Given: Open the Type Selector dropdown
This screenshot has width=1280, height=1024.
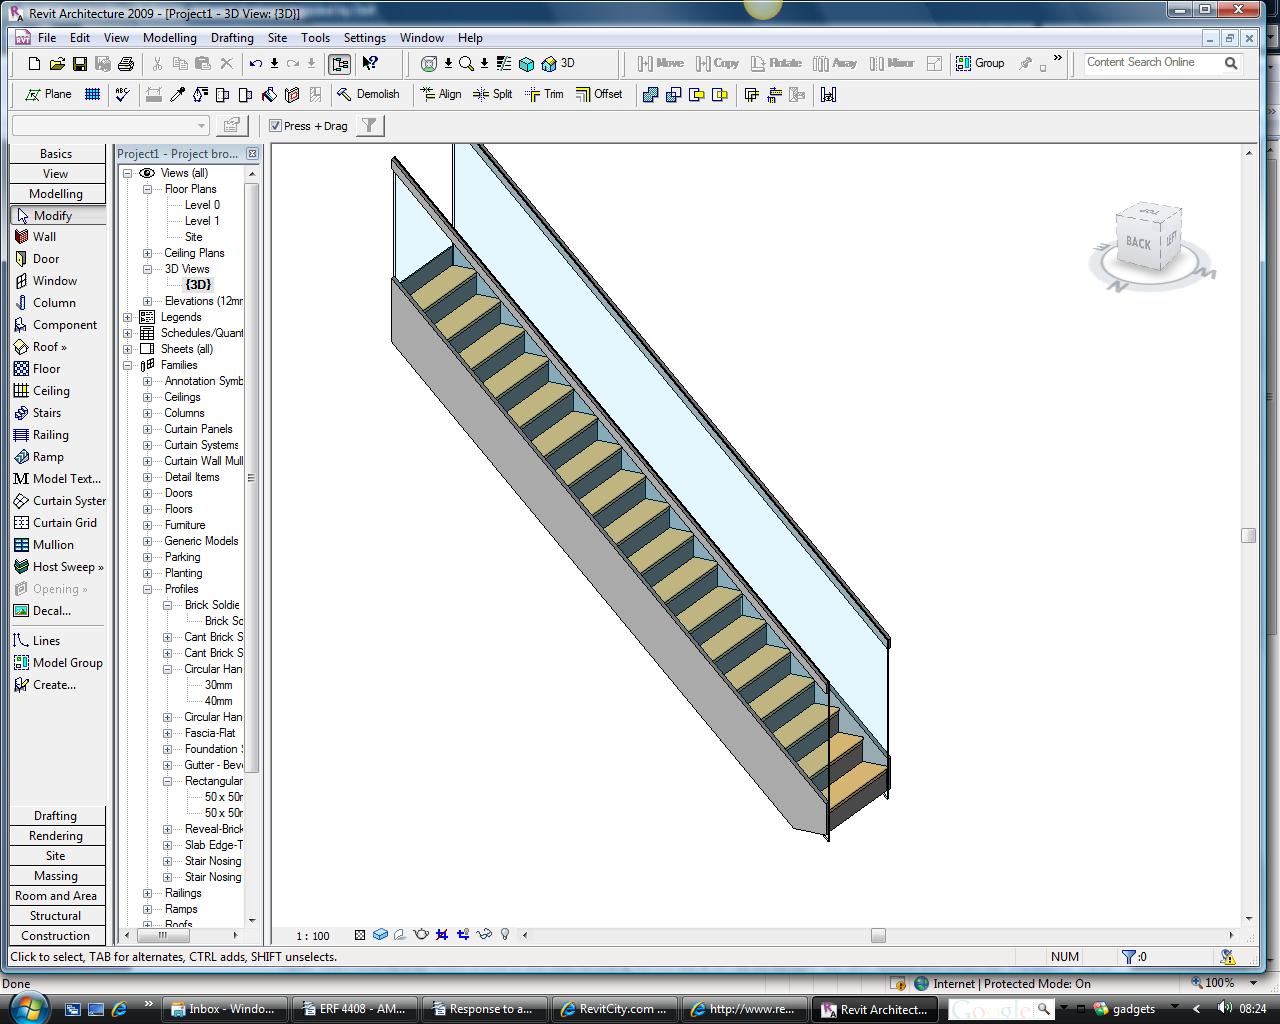Looking at the screenshot, I should coord(201,126).
